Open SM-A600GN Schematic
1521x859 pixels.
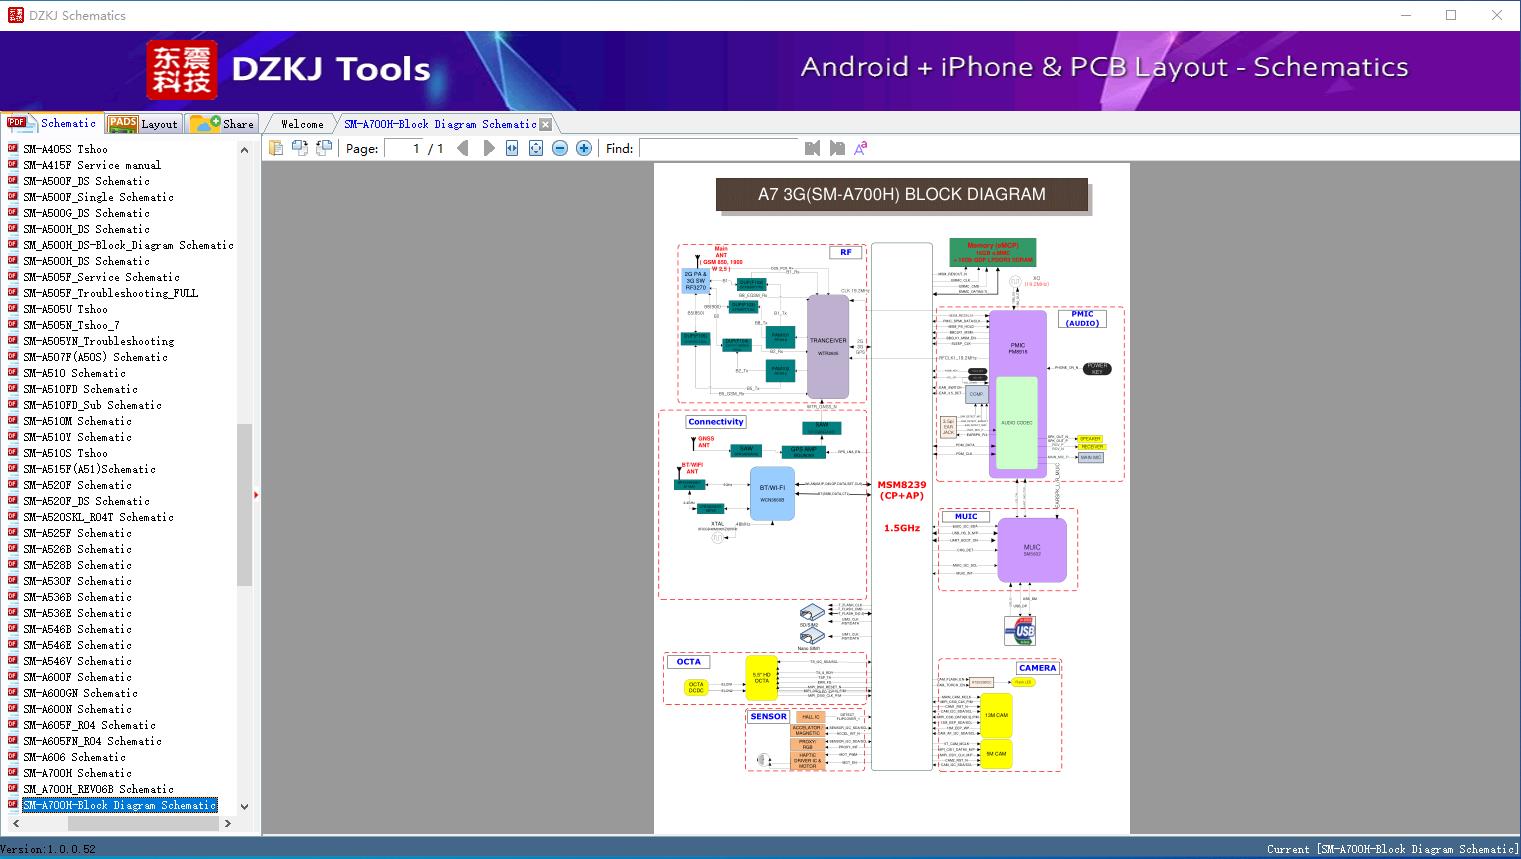pyautogui.click(x=80, y=693)
